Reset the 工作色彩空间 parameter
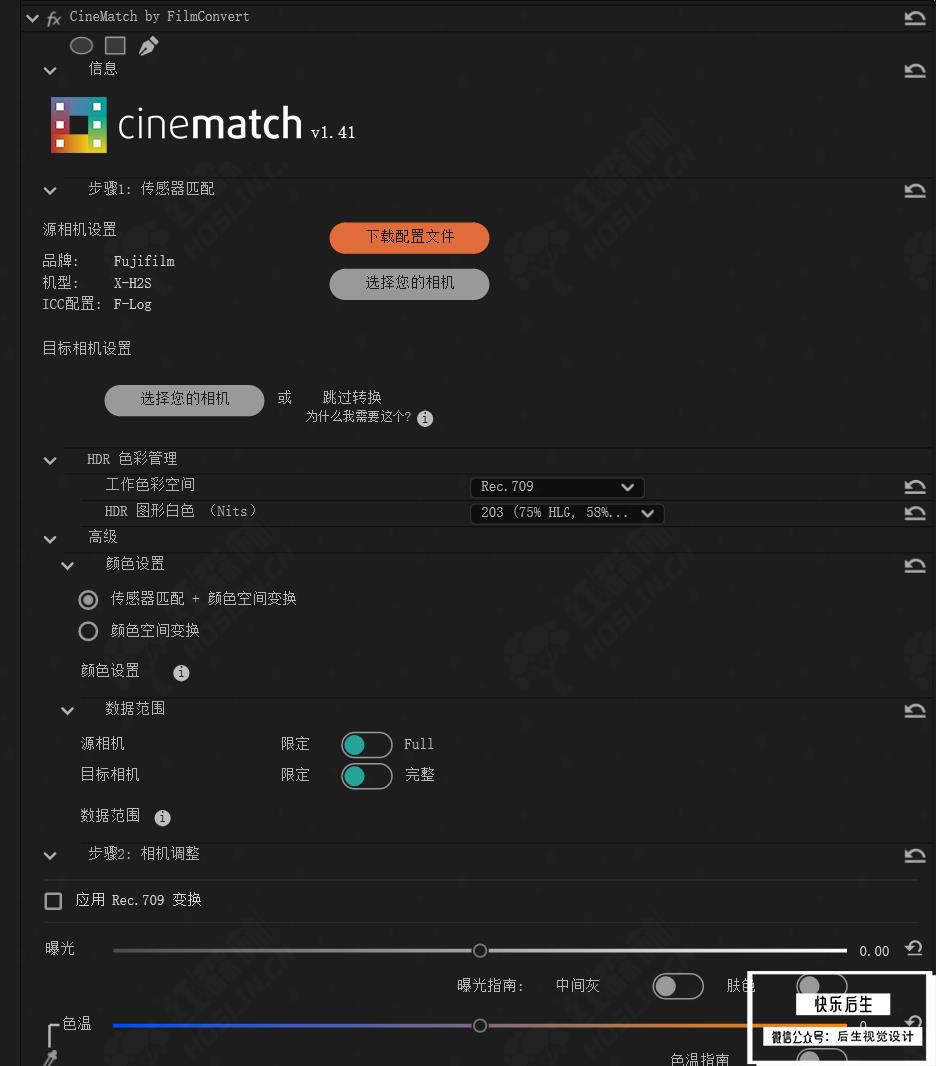 coord(915,487)
